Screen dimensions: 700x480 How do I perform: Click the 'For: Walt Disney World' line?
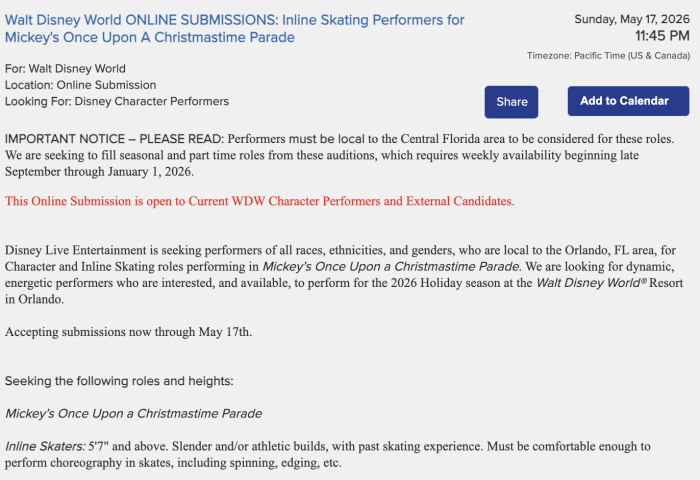click(66, 69)
